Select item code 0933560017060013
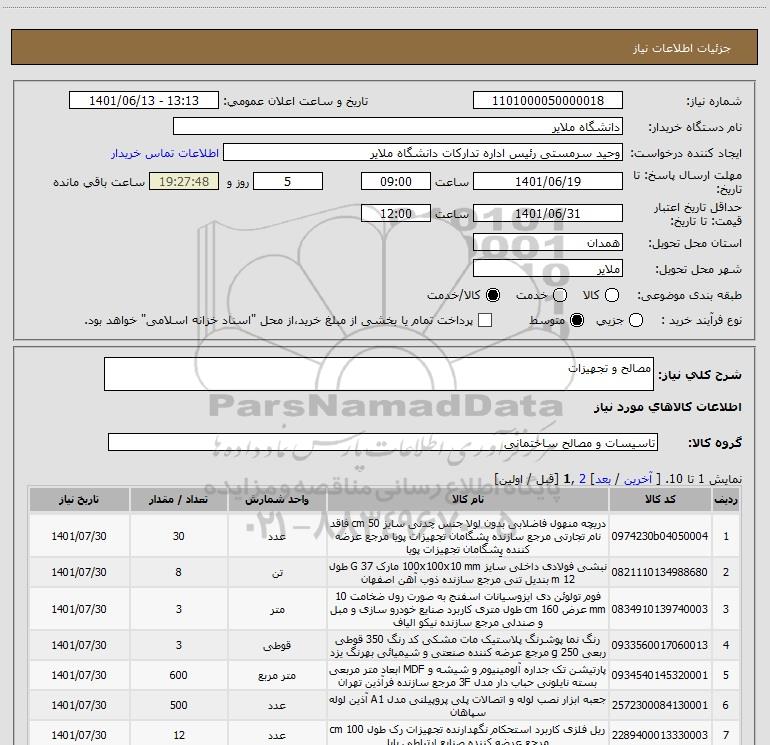This screenshot has height=745, width=770. click(x=660, y=645)
